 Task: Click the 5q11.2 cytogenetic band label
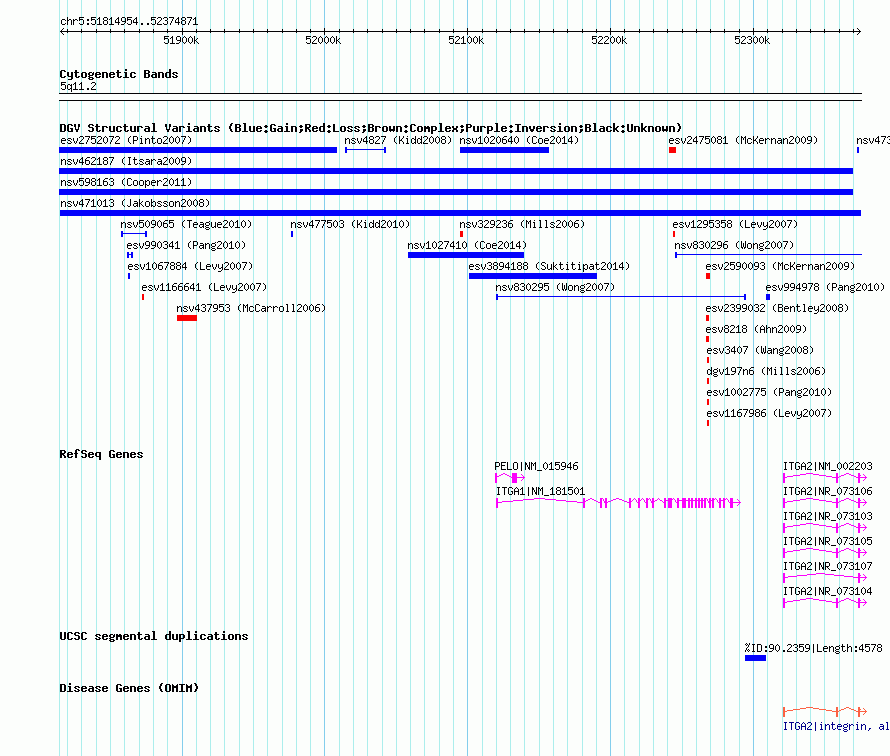point(78,86)
